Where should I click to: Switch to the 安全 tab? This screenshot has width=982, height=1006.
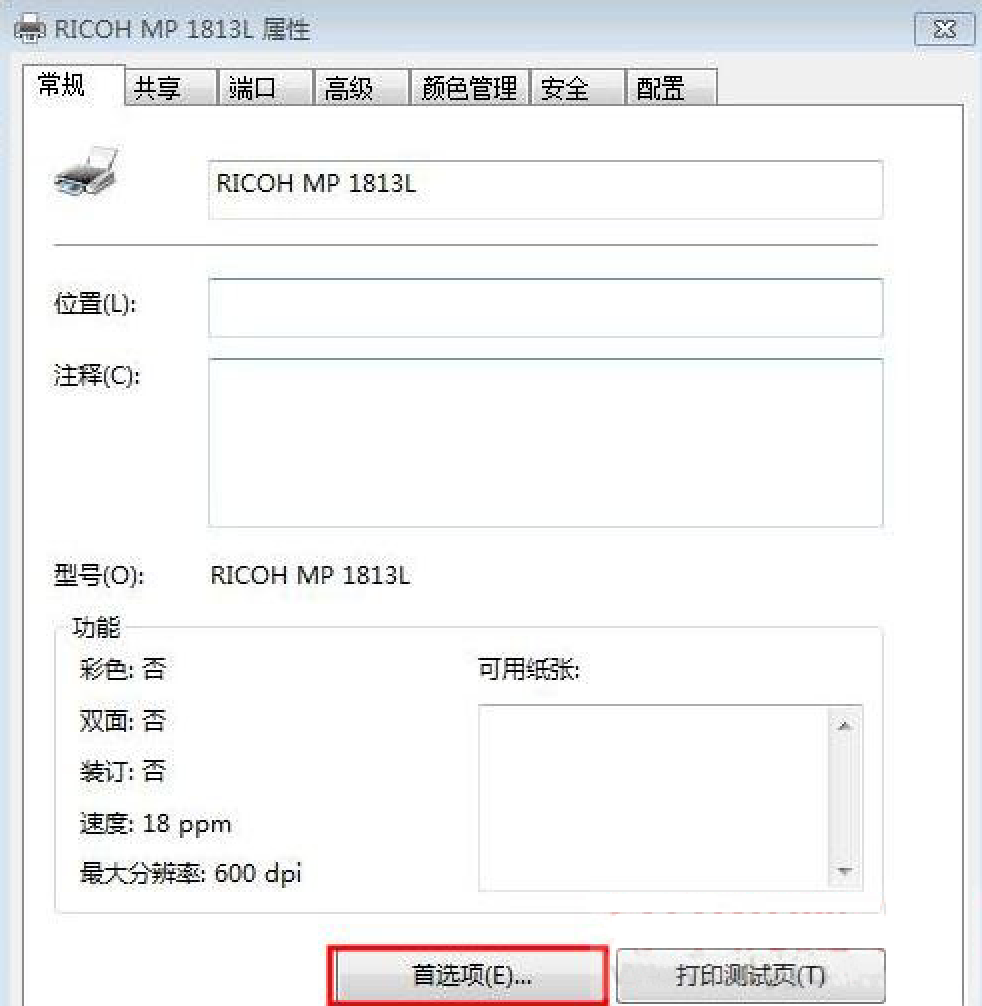click(577, 88)
